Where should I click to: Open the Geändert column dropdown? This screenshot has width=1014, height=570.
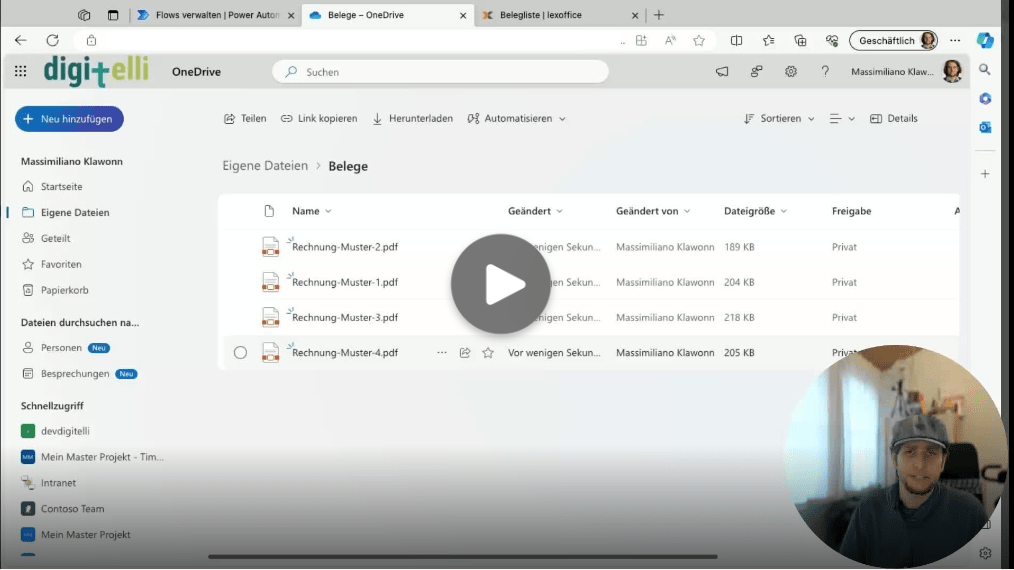coord(535,211)
